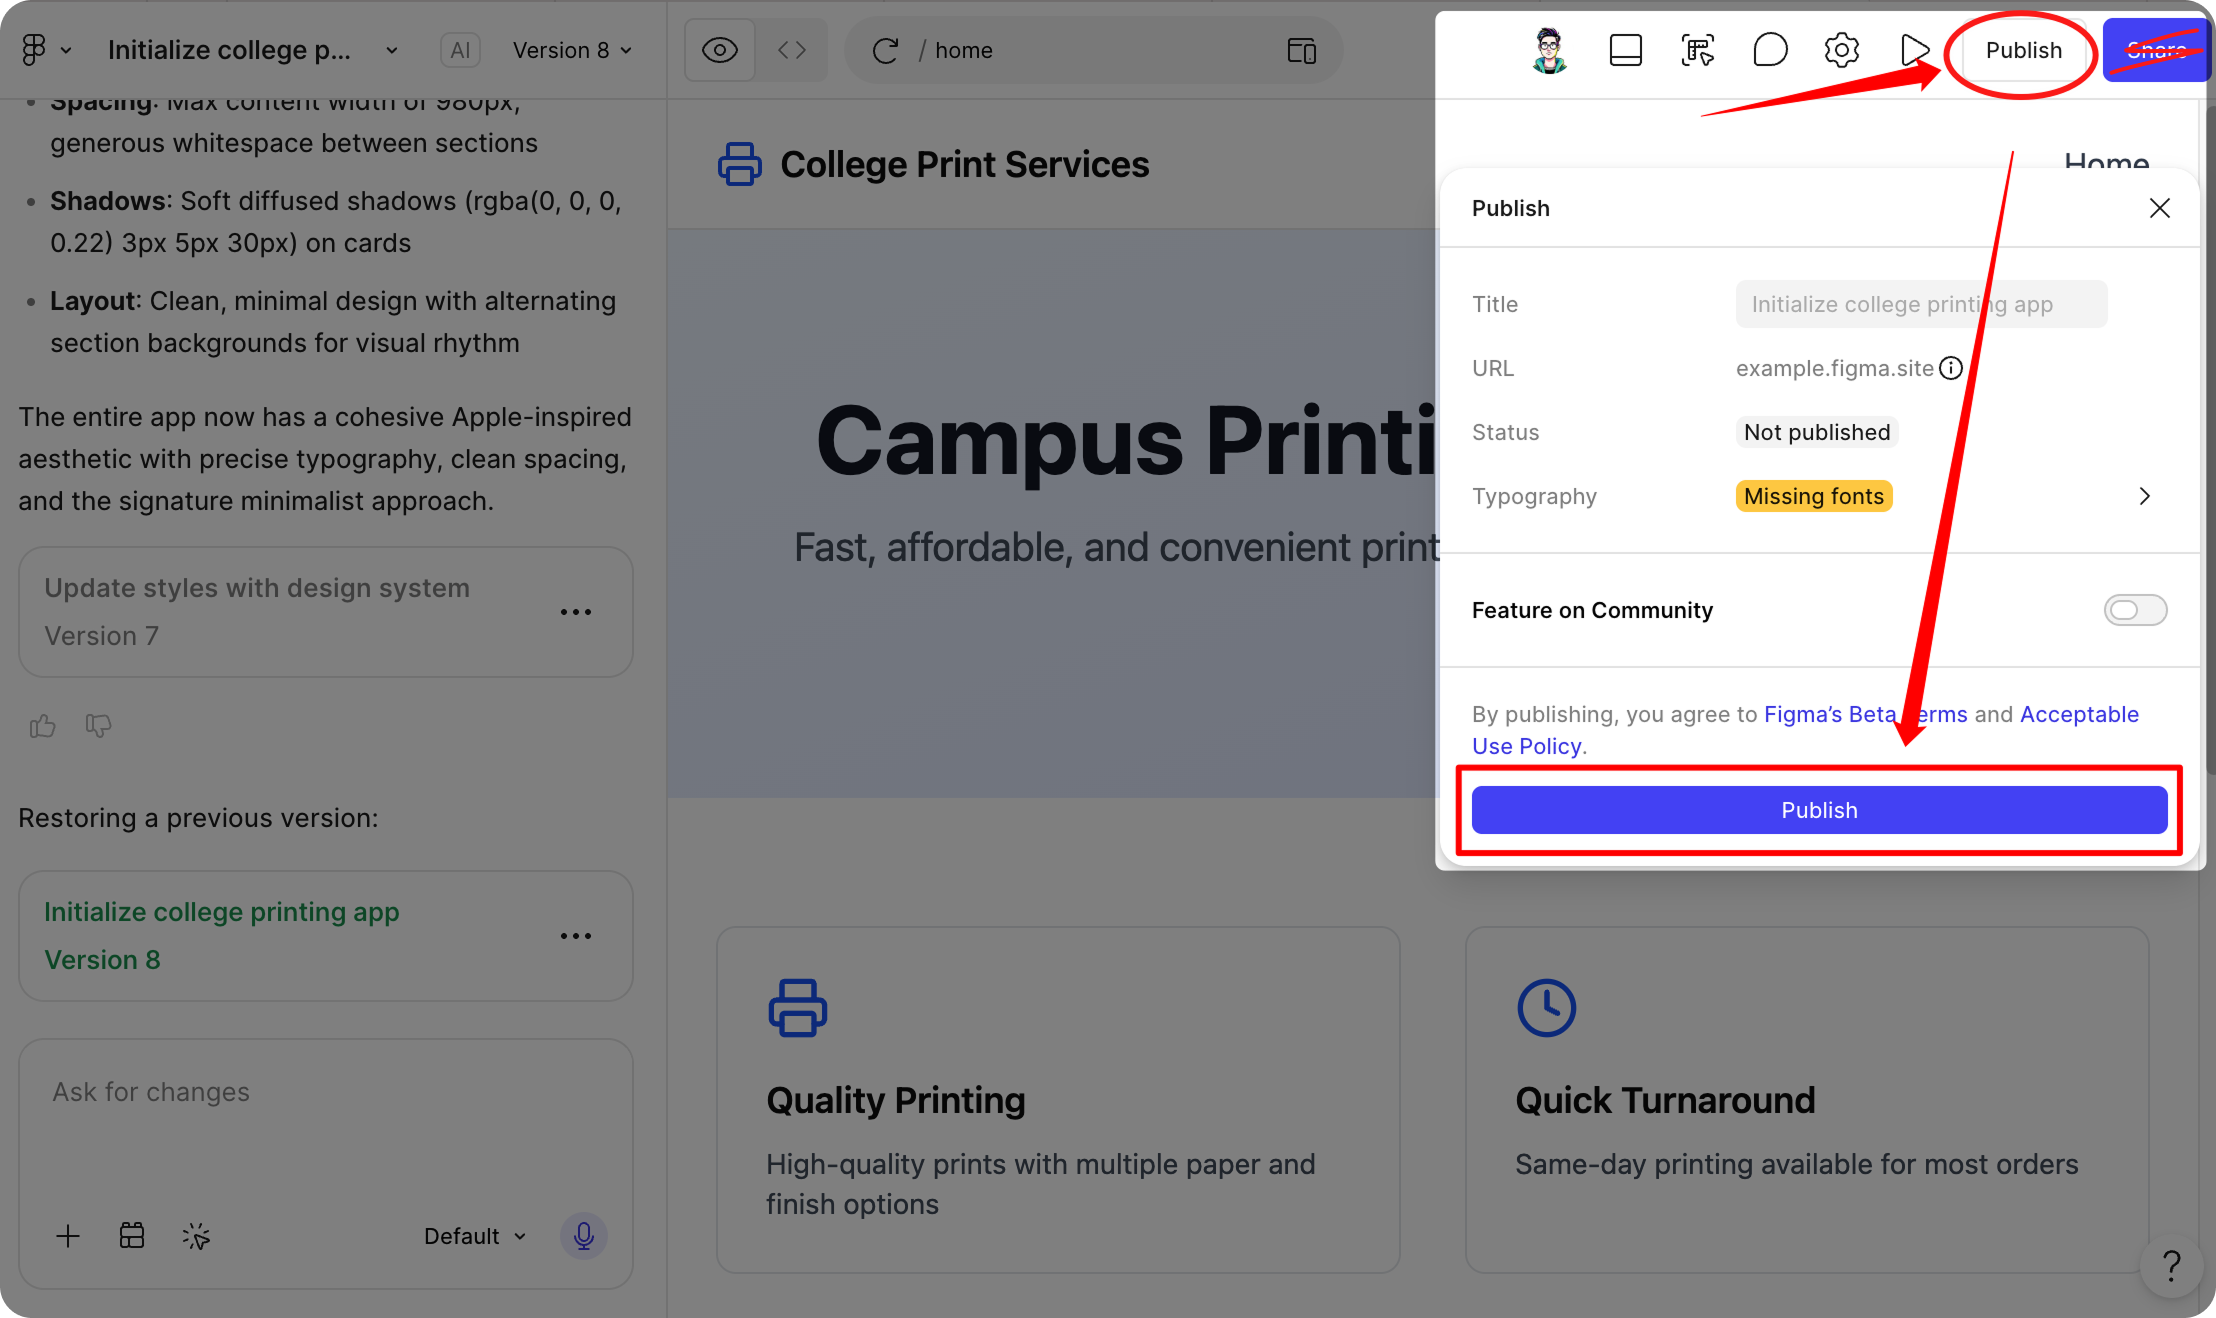This screenshot has width=2216, height=1318.
Task: Click the microphone voice input button
Action: point(584,1236)
